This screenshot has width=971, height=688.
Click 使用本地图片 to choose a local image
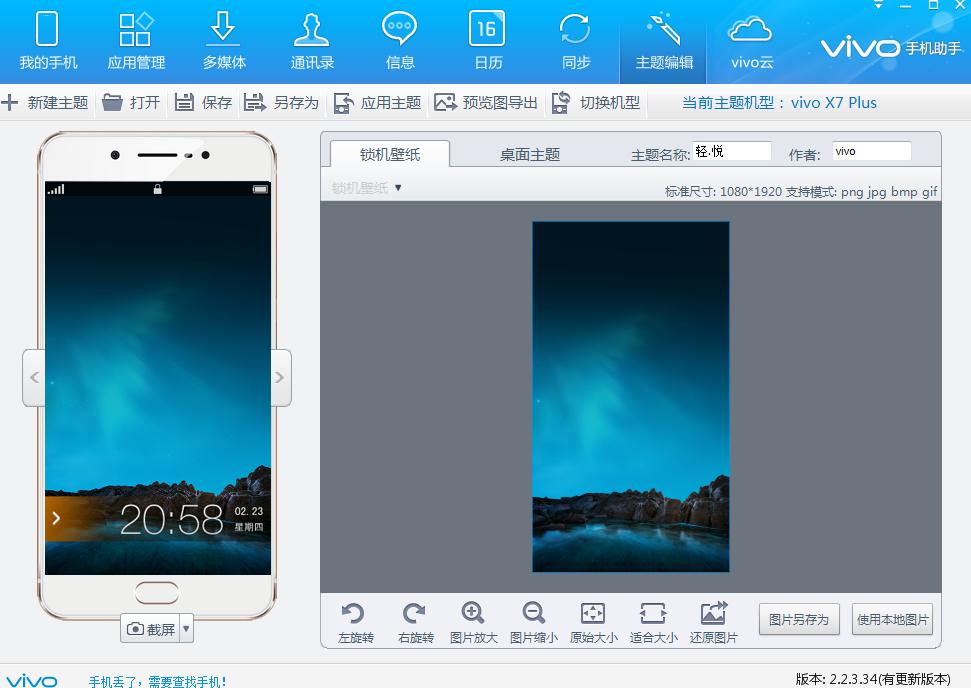(891, 619)
